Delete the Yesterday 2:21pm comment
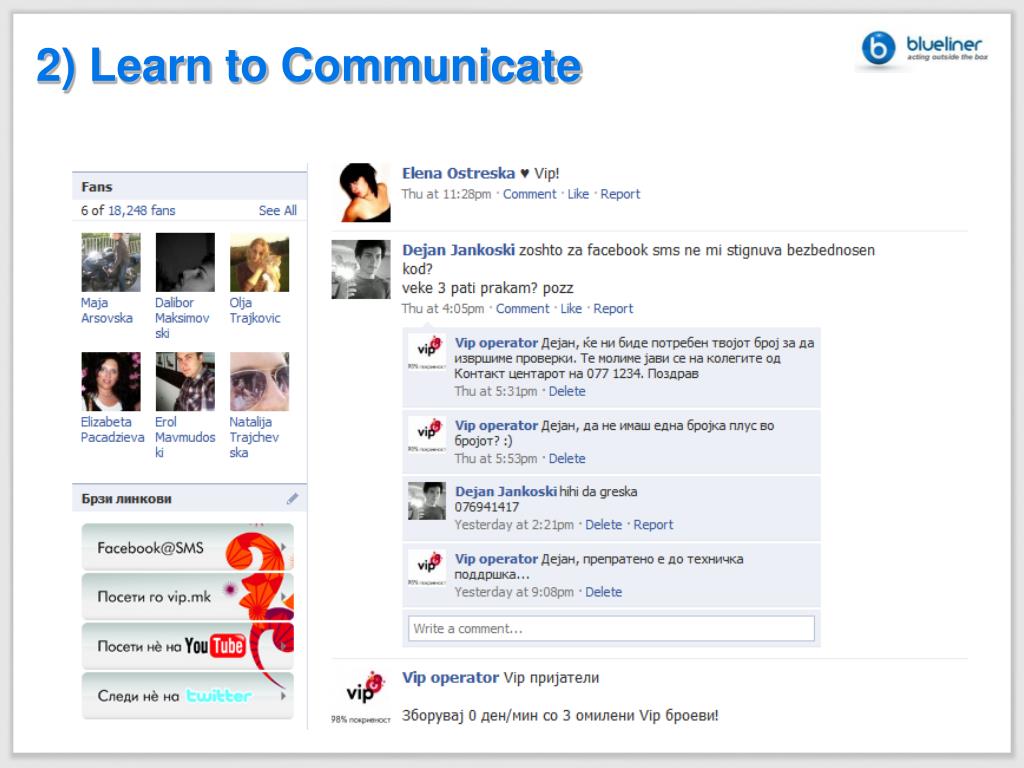 (x=603, y=524)
